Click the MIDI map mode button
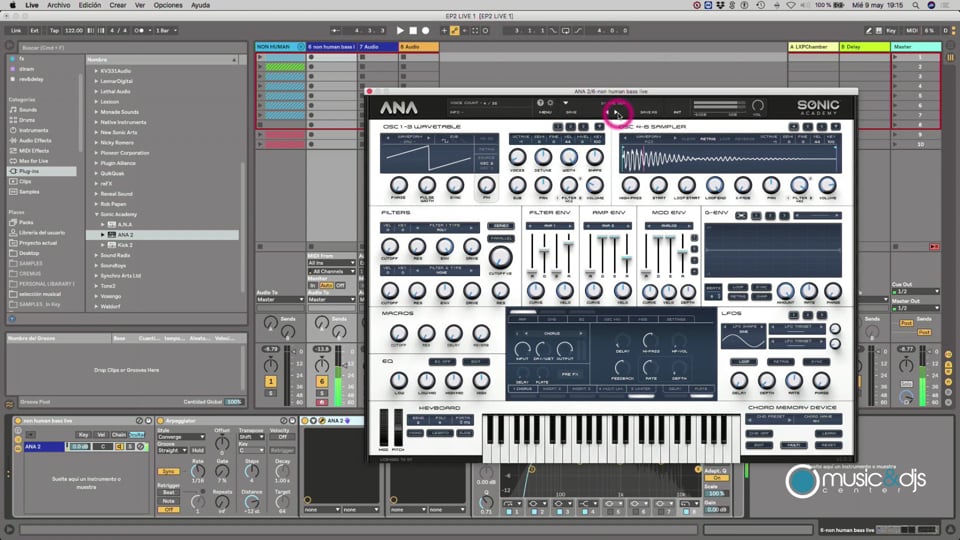The height and width of the screenshot is (540, 960). coord(912,30)
